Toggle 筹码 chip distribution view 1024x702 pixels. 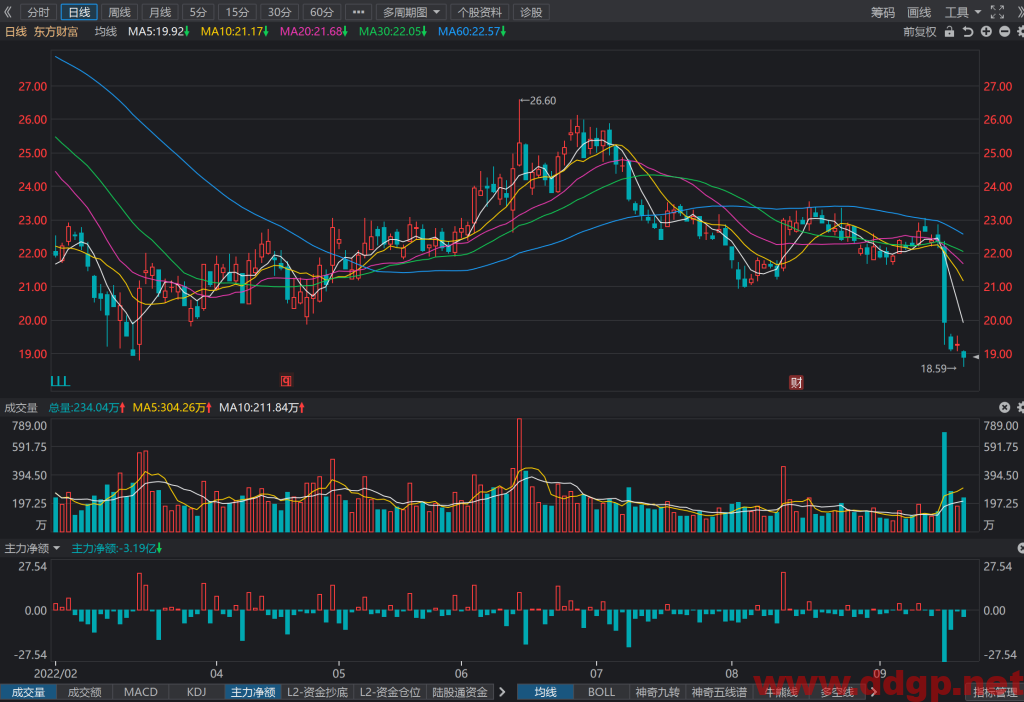pyautogui.click(x=883, y=12)
